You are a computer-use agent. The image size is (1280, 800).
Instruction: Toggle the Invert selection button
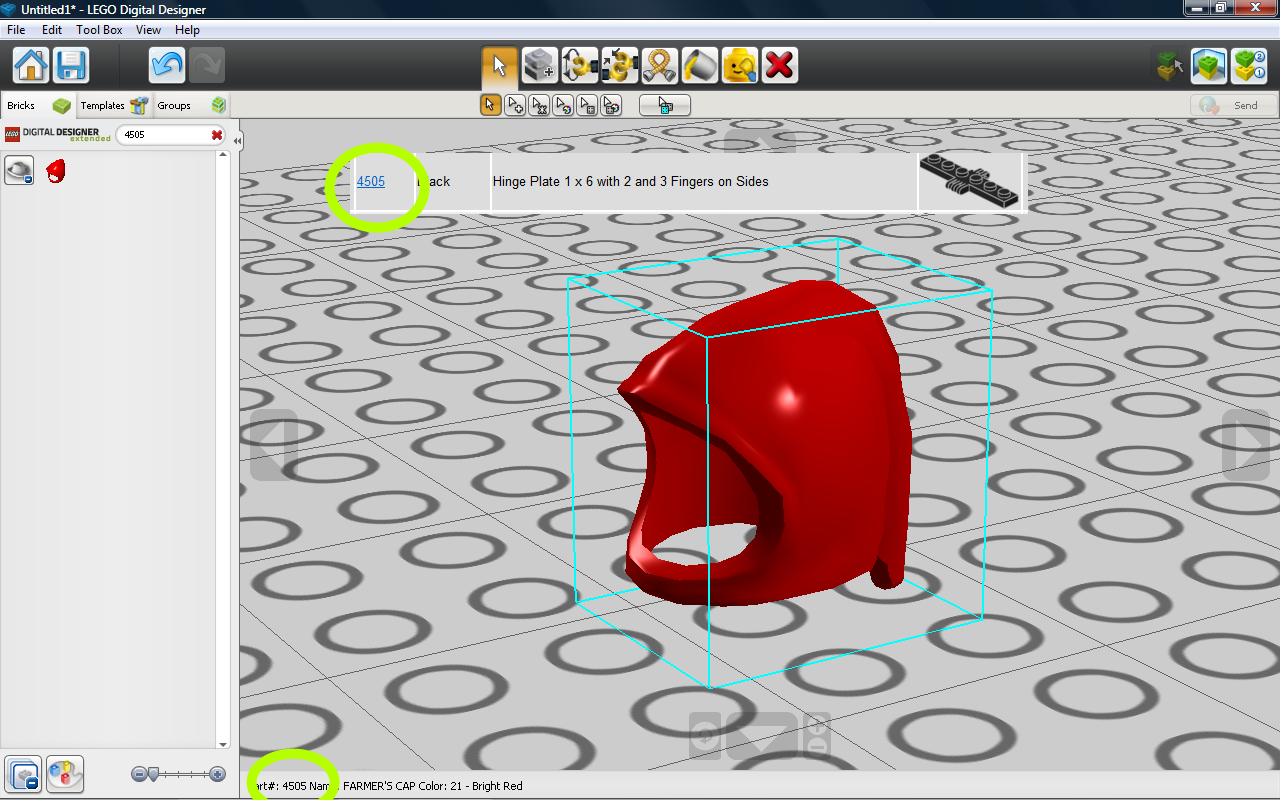click(665, 105)
